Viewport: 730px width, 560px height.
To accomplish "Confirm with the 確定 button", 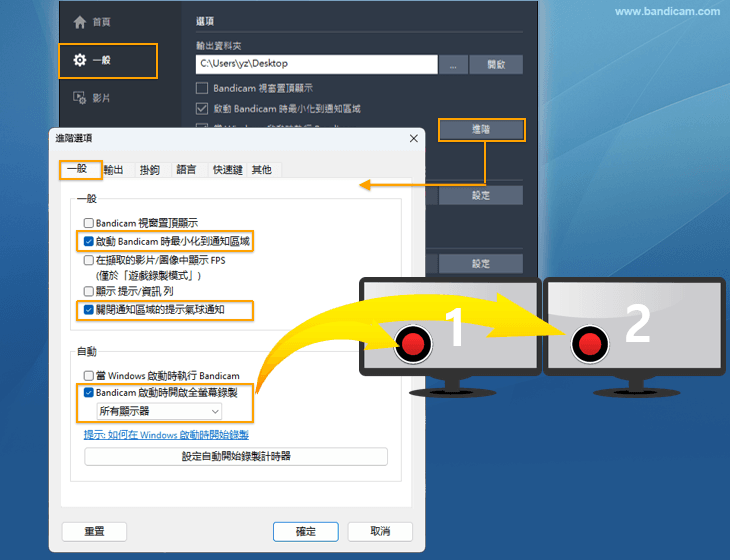I will pos(306,531).
